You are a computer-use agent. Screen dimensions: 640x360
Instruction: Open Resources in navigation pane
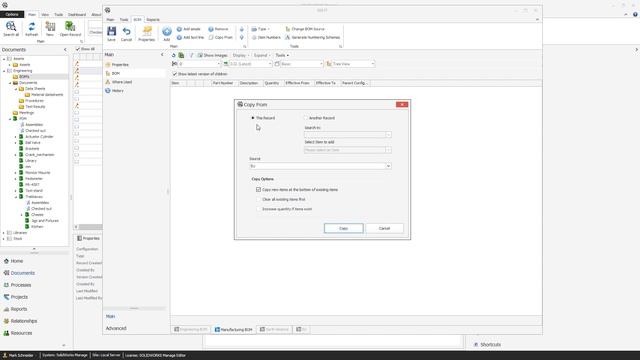18,333
